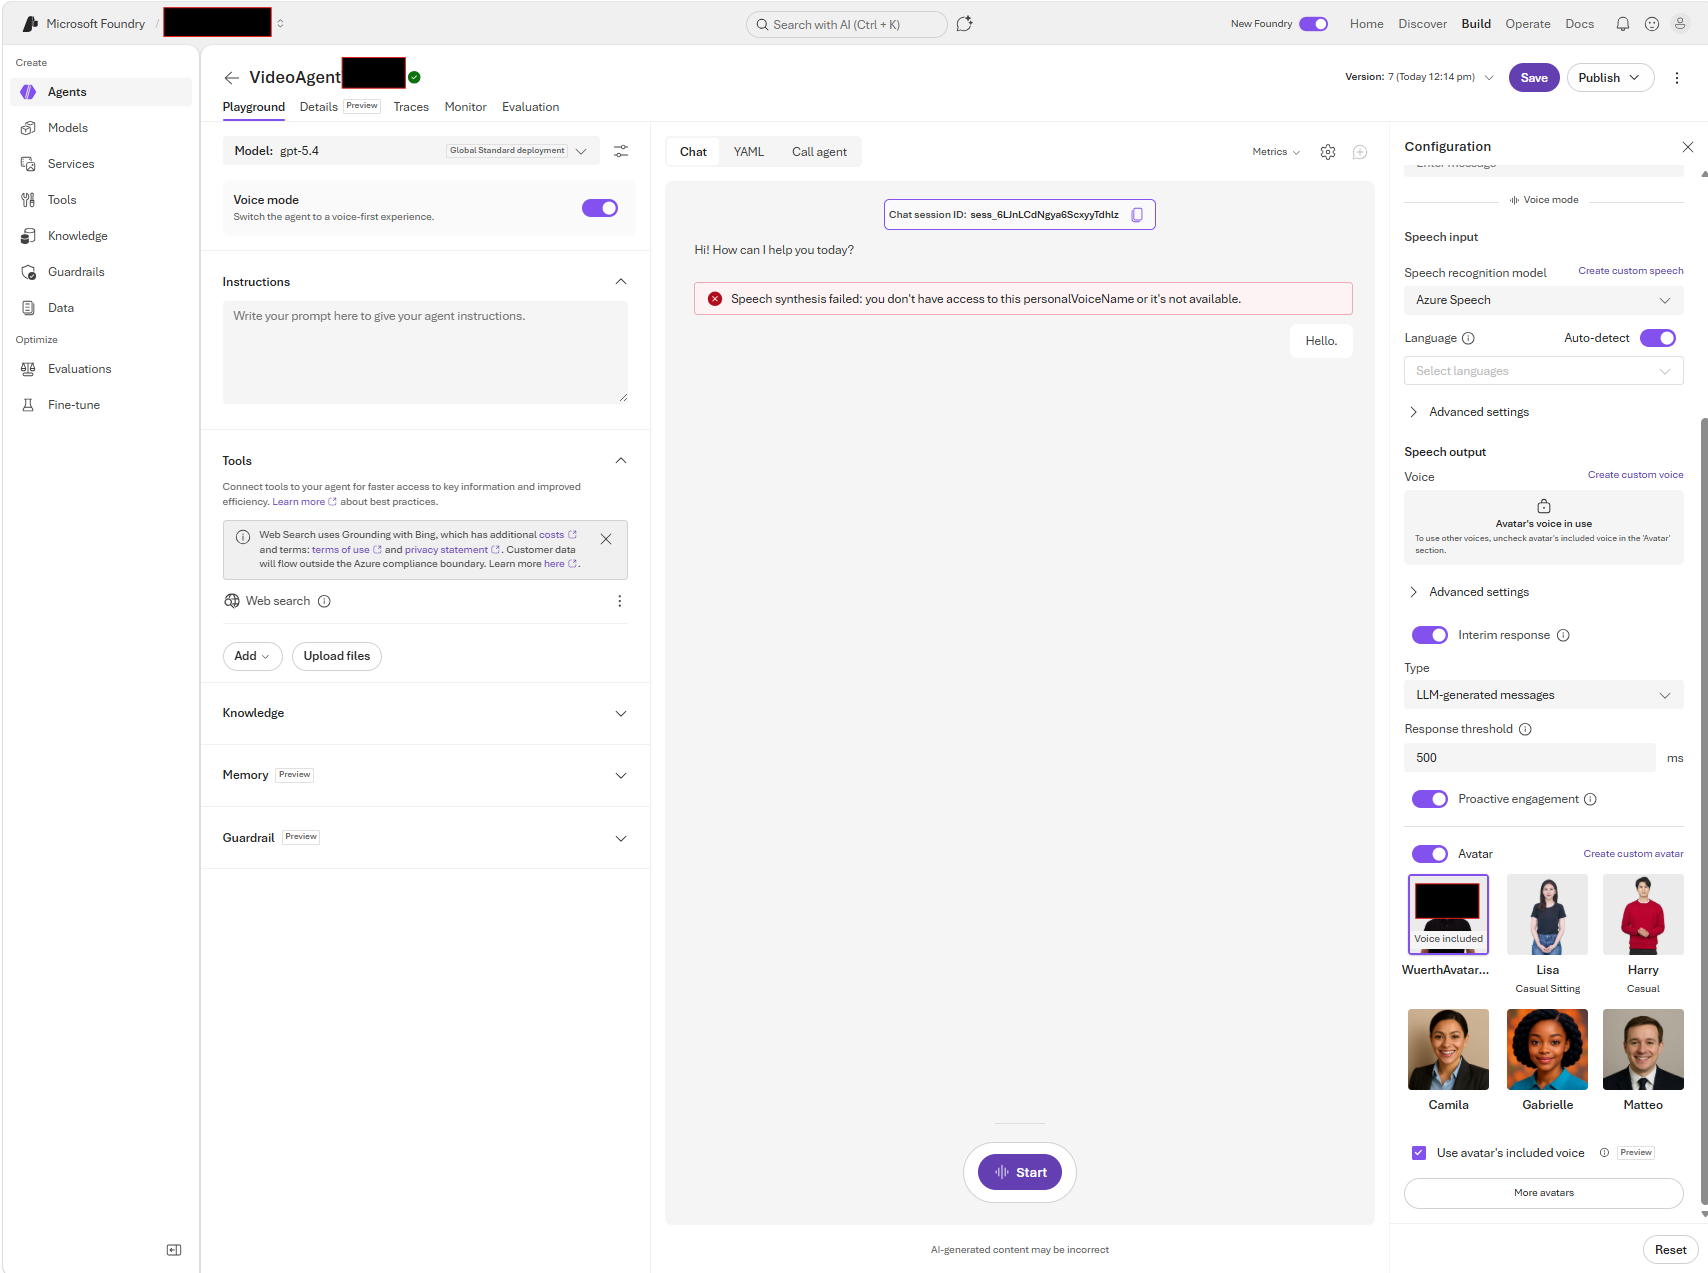This screenshot has height=1273, width=1708.
Task: Switch to the YAML tab
Action: pyautogui.click(x=749, y=152)
